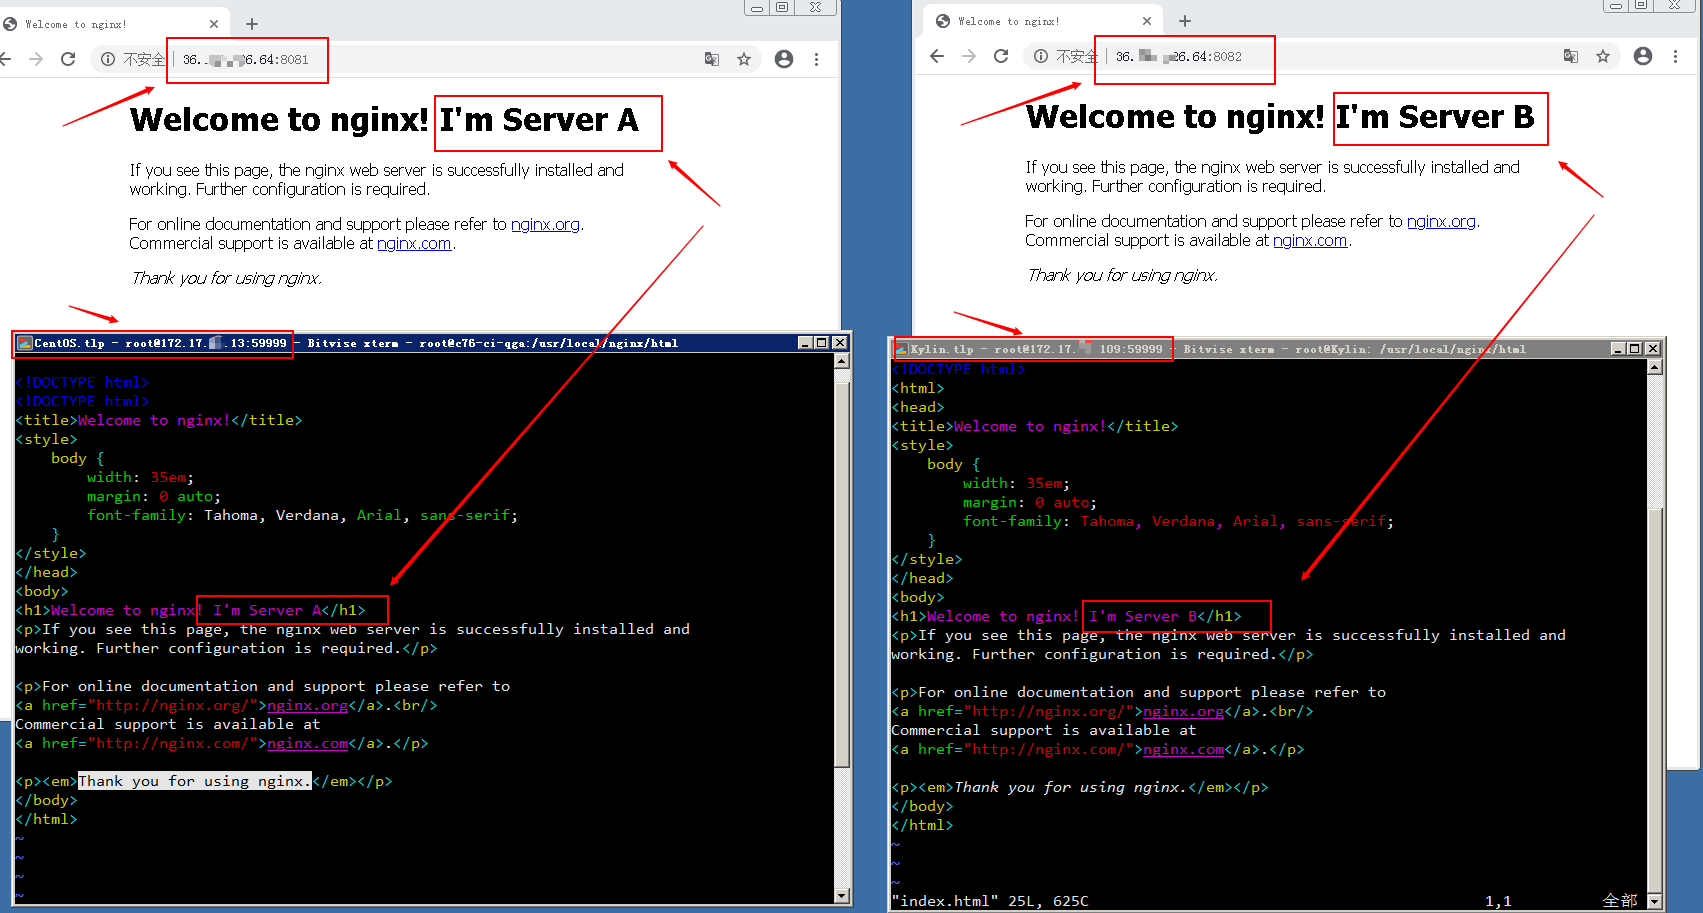Open nginx.org link on Server B page
This screenshot has height=913, width=1703.
1441,222
